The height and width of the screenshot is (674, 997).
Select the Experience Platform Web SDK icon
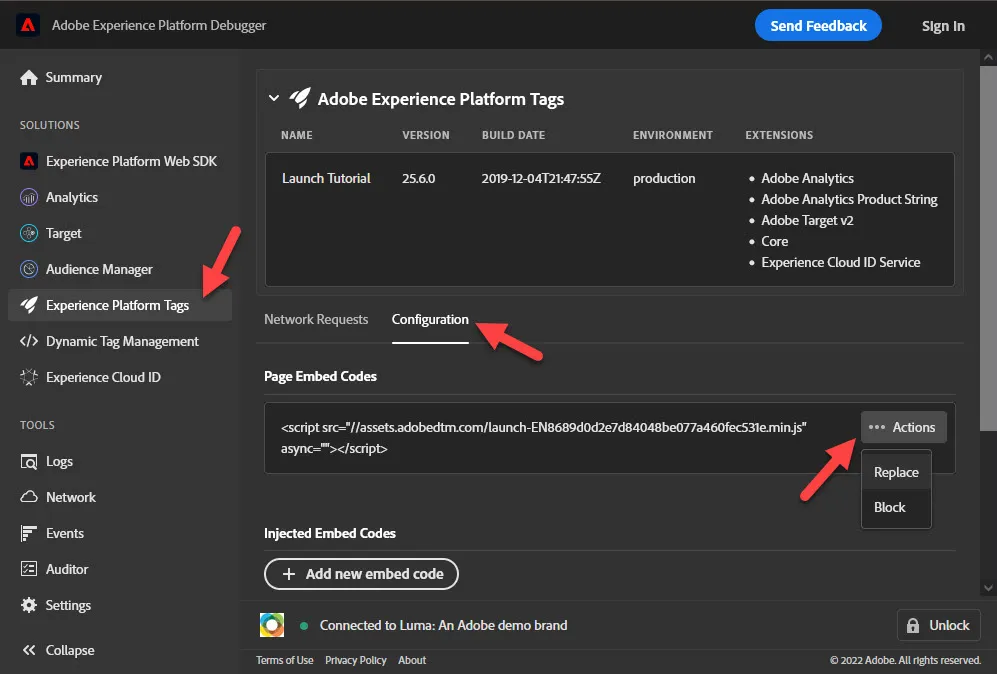pyautogui.click(x=29, y=162)
